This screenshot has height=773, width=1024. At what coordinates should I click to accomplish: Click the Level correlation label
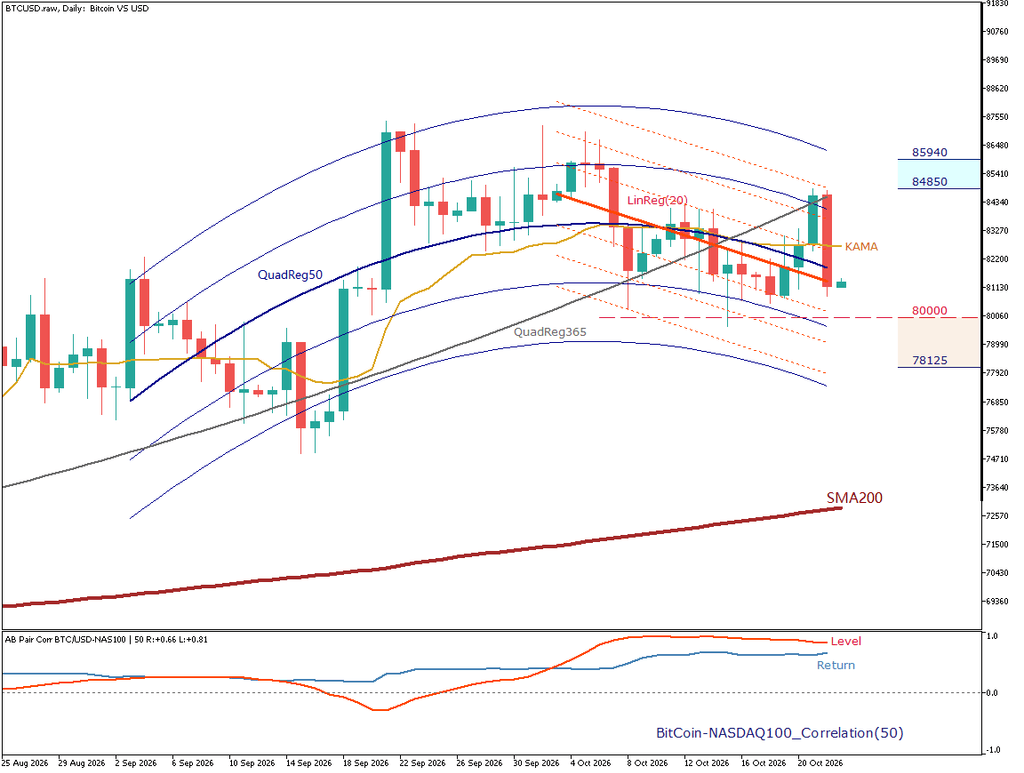coord(846,641)
